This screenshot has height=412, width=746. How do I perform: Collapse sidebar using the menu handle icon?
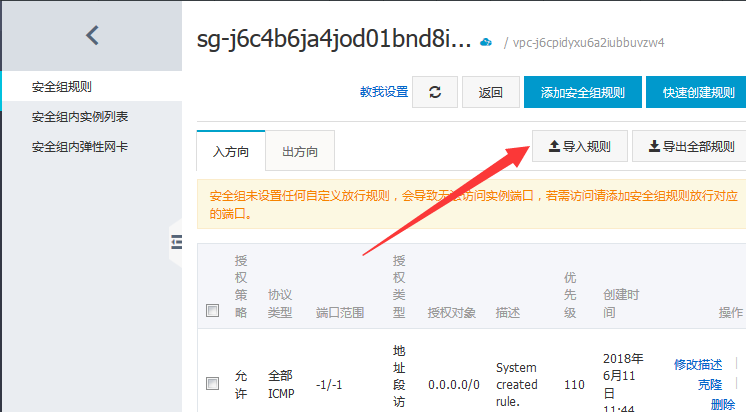[177, 241]
